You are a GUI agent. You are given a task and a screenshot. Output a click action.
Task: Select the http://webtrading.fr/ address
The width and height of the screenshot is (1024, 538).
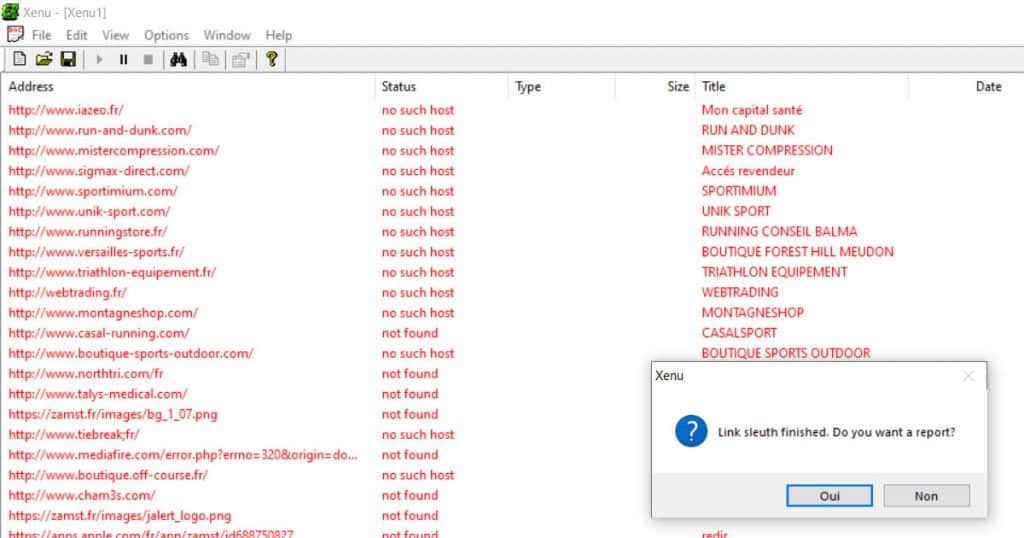tap(67, 292)
